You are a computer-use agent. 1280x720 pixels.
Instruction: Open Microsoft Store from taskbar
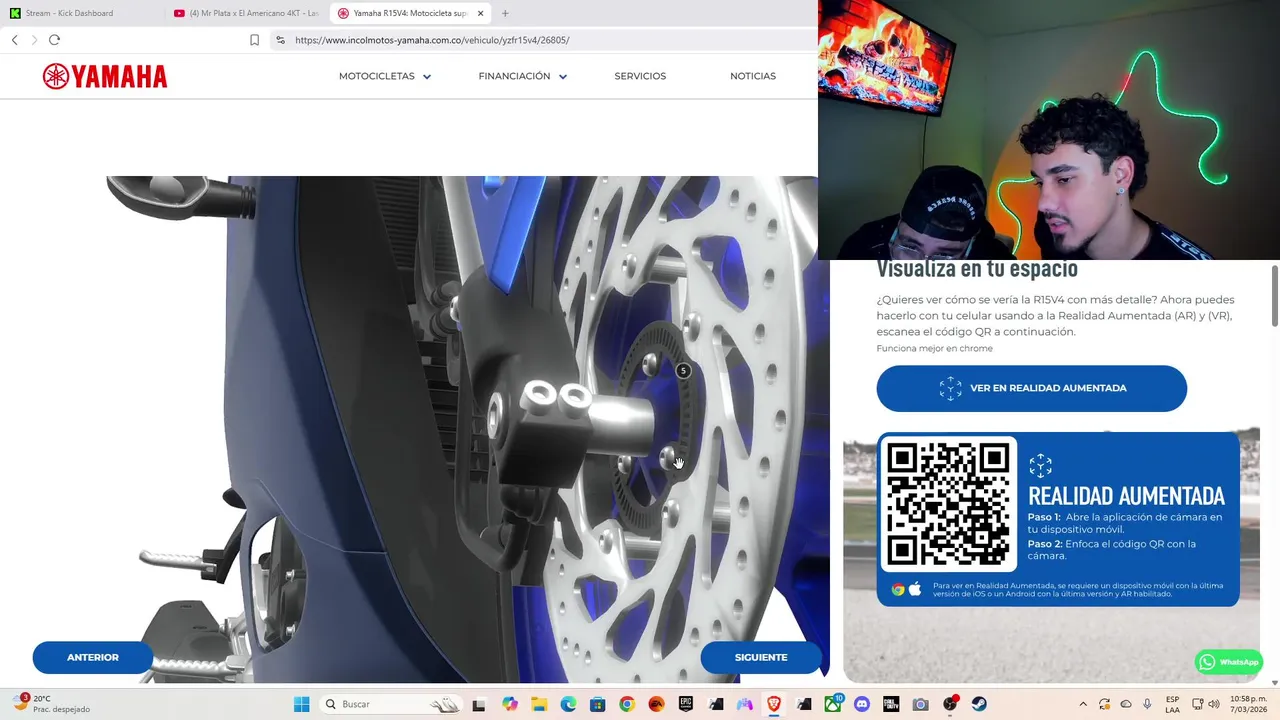click(x=597, y=704)
